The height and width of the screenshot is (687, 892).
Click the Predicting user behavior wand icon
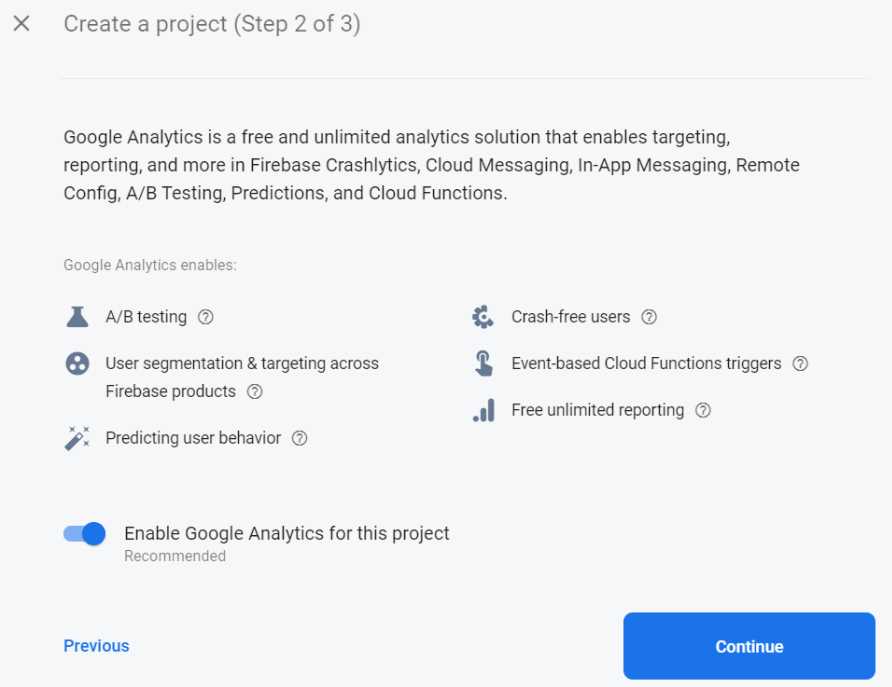(x=77, y=437)
